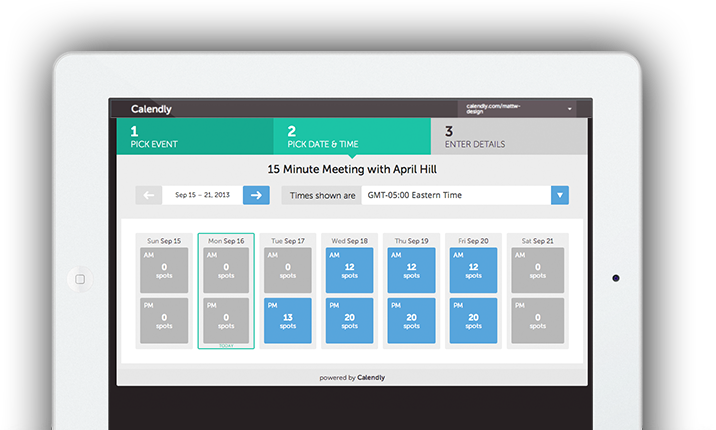
Task: Click the Times shown are label
Action: [322, 195]
